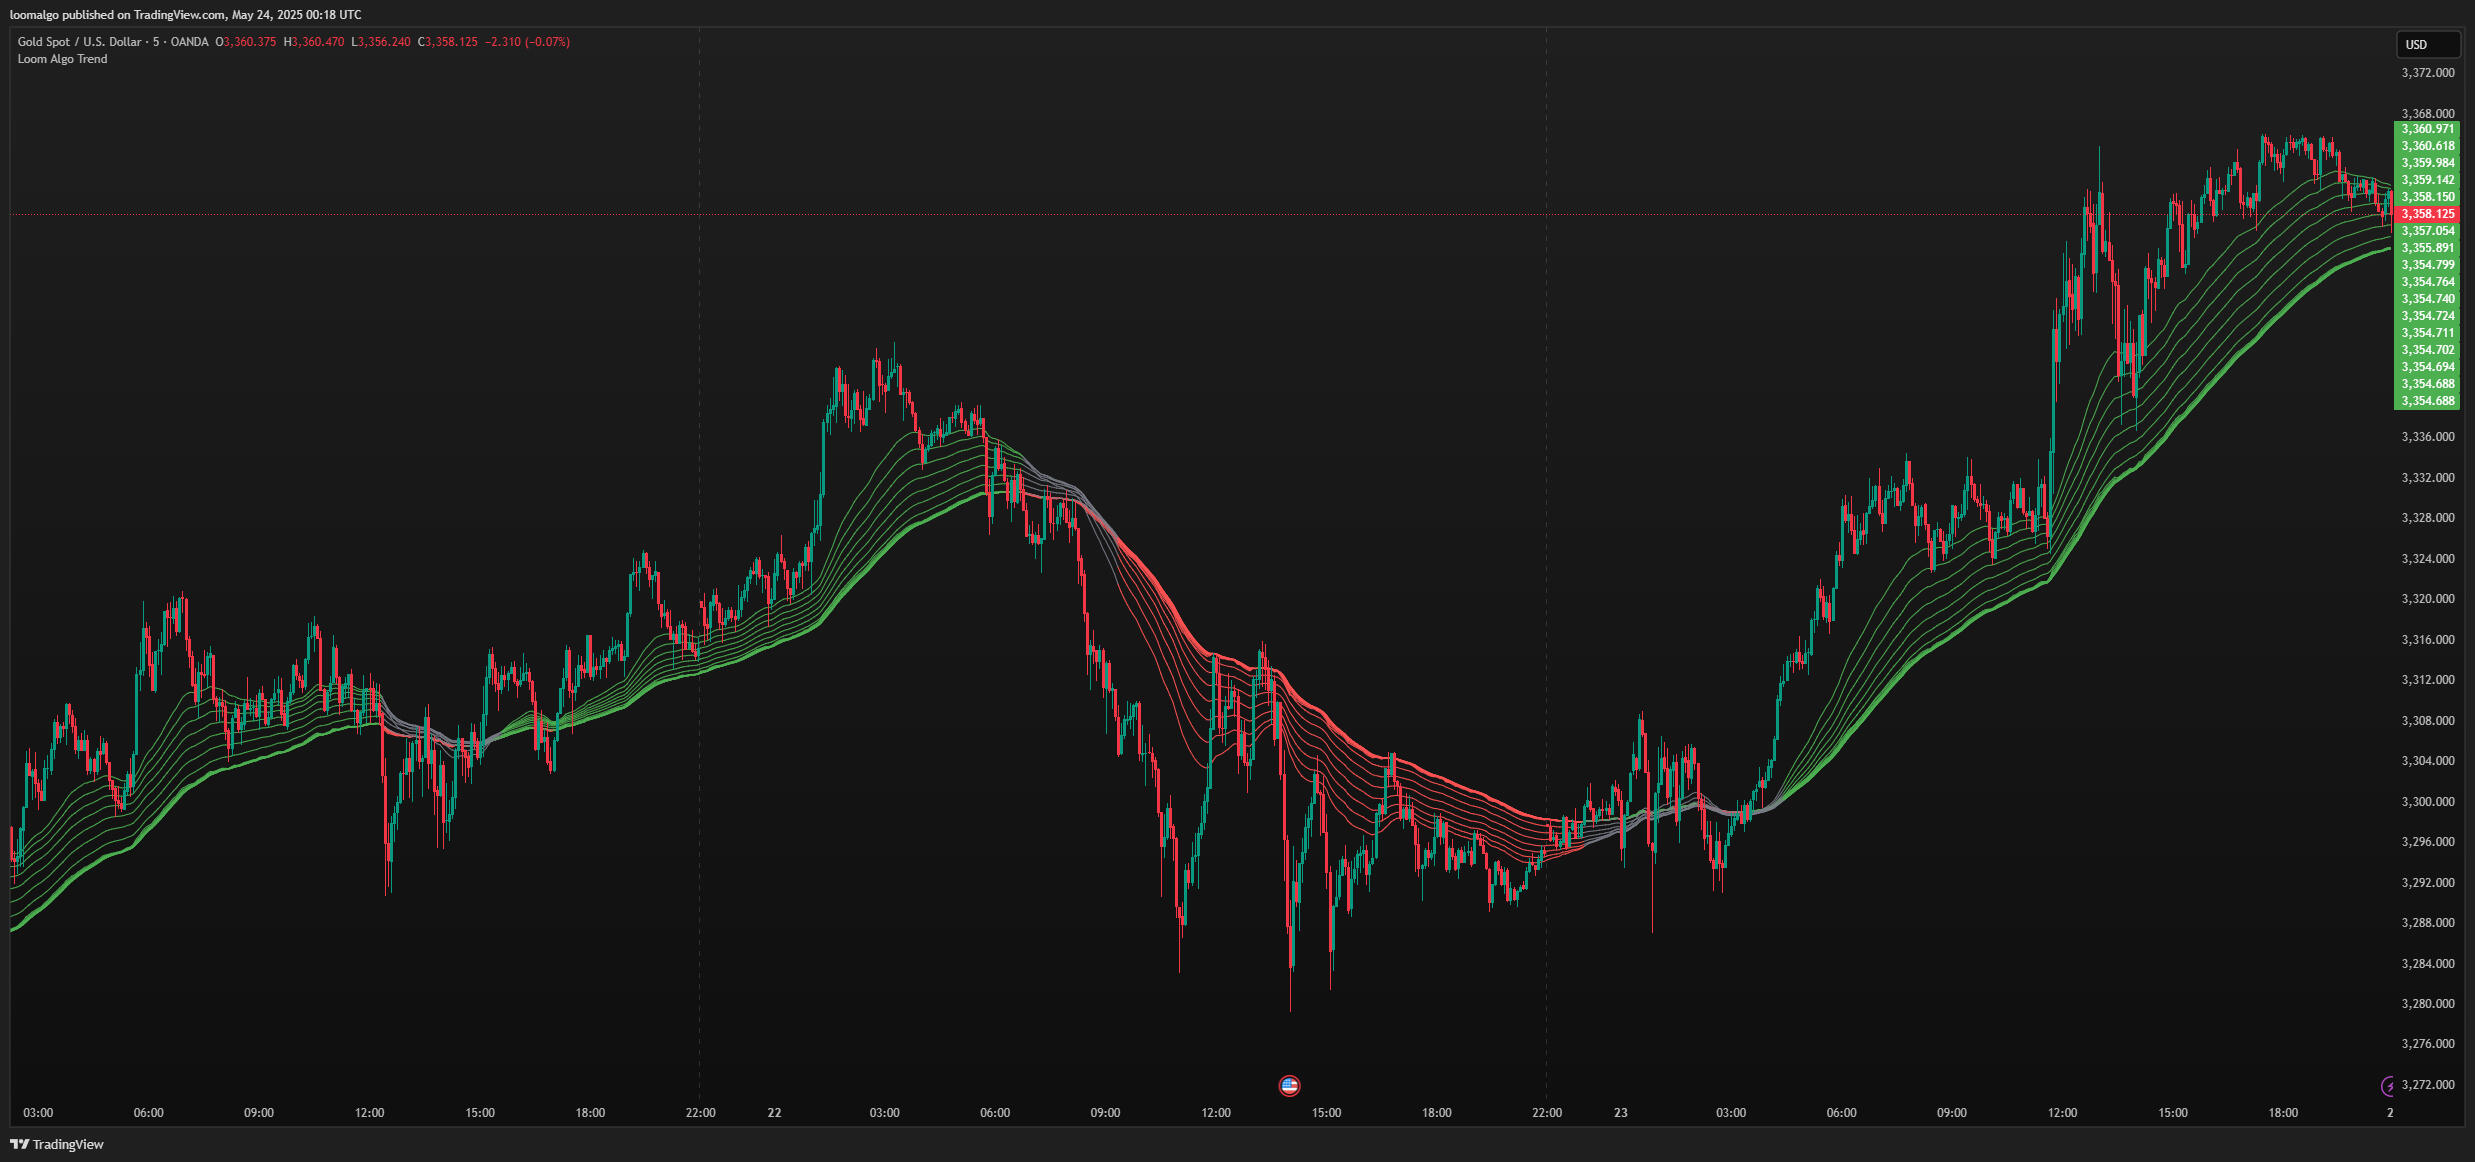Click the first 22:00 time axis label
Viewport: 2475px width, 1162px height.
point(700,1113)
